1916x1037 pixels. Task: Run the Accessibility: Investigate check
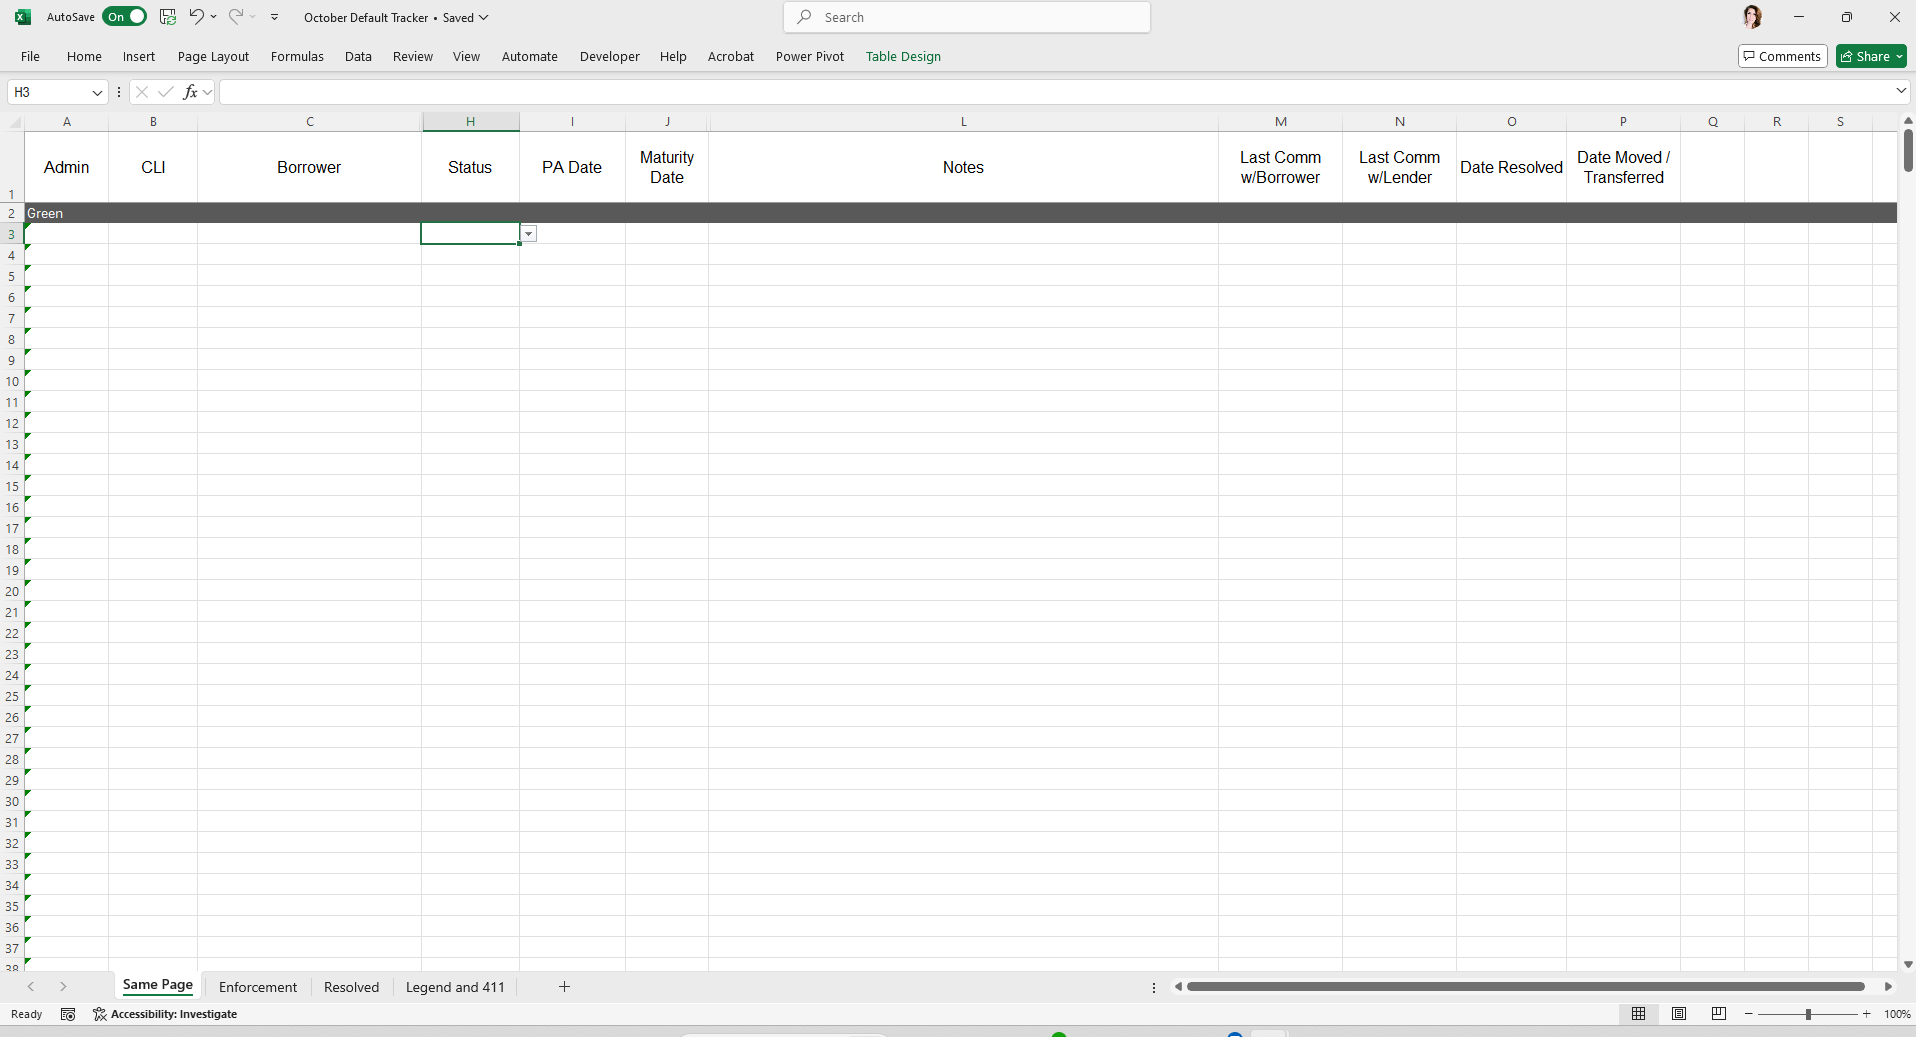point(165,1014)
